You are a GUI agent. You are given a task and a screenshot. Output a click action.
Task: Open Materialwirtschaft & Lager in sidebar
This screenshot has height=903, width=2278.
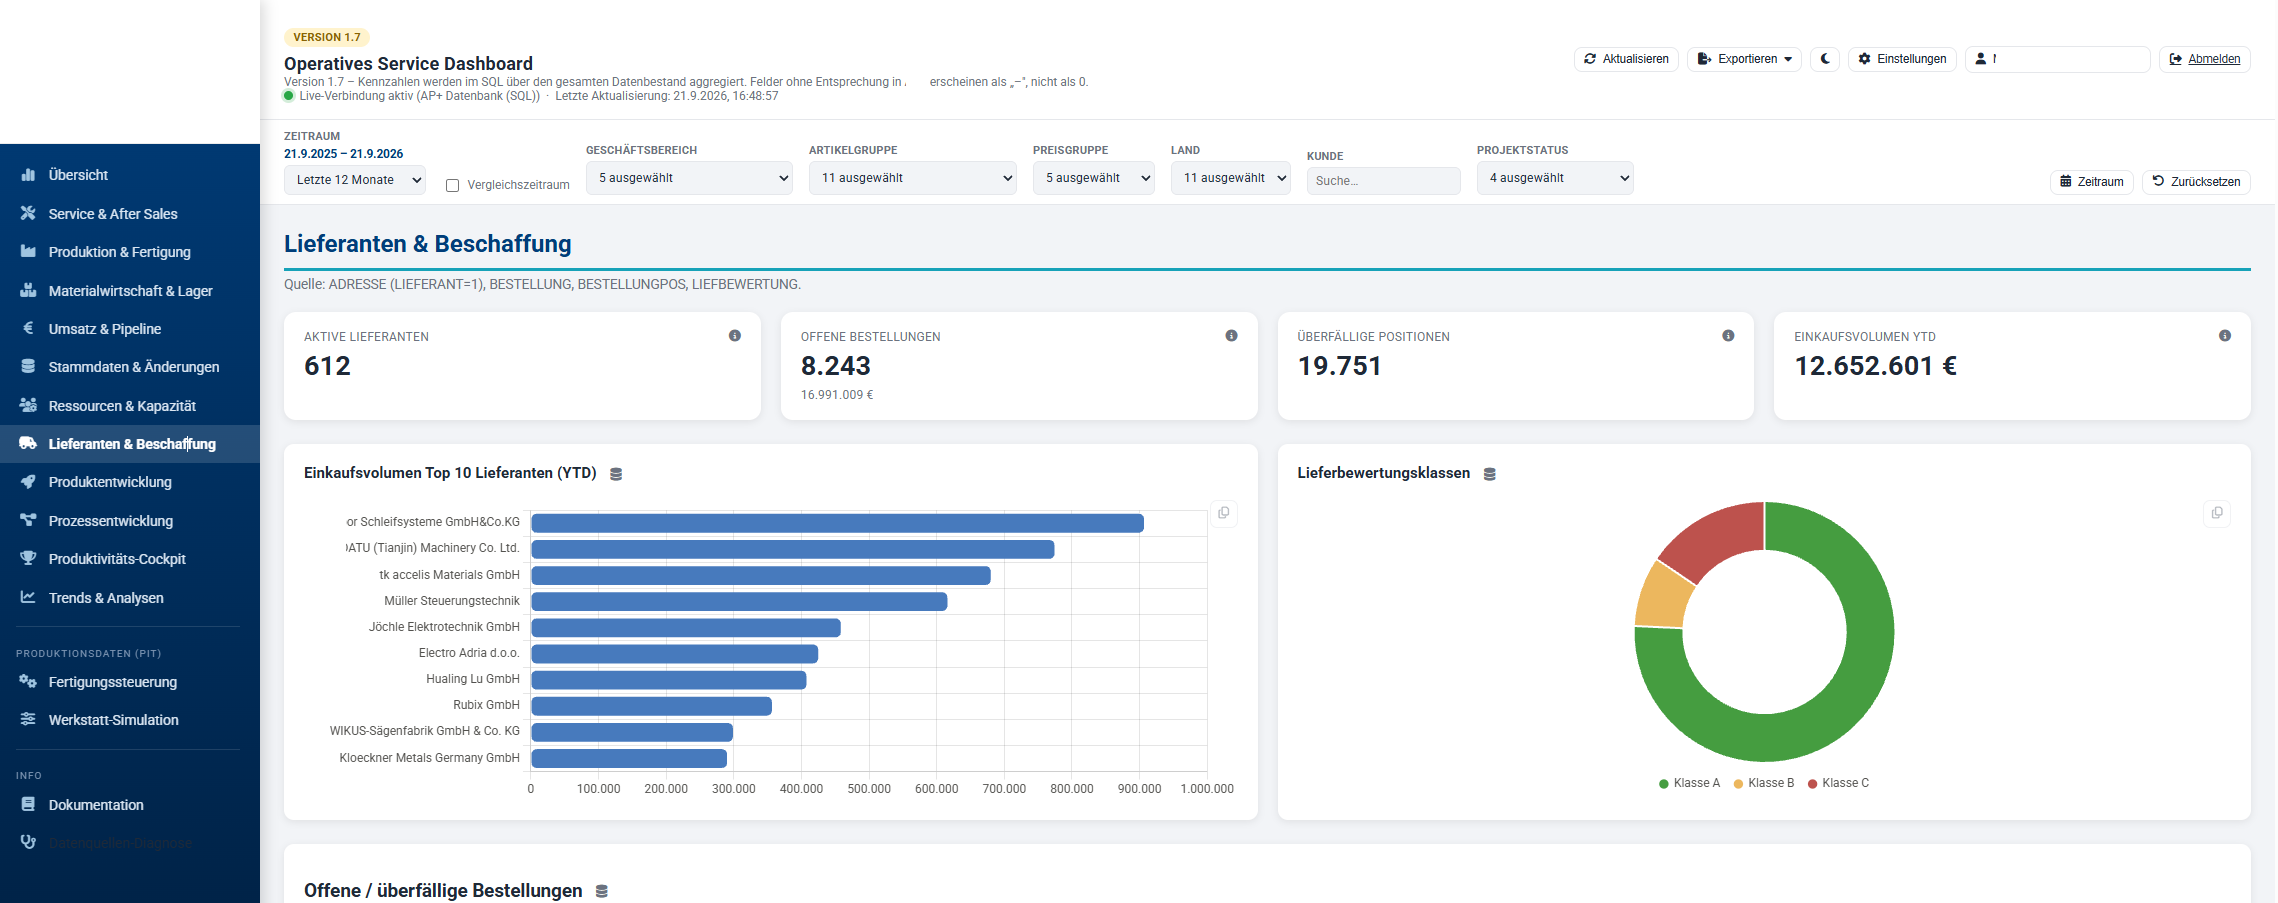[130, 291]
